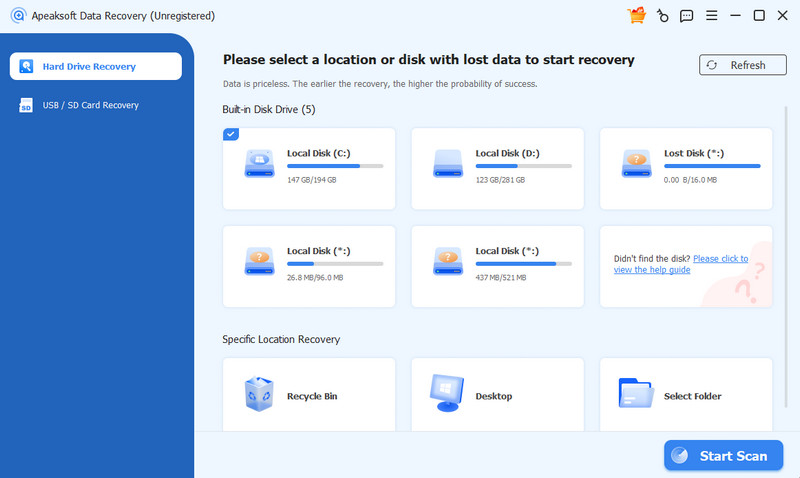
Task: Click the Local Disk (D:) drive icon
Action: pos(448,163)
